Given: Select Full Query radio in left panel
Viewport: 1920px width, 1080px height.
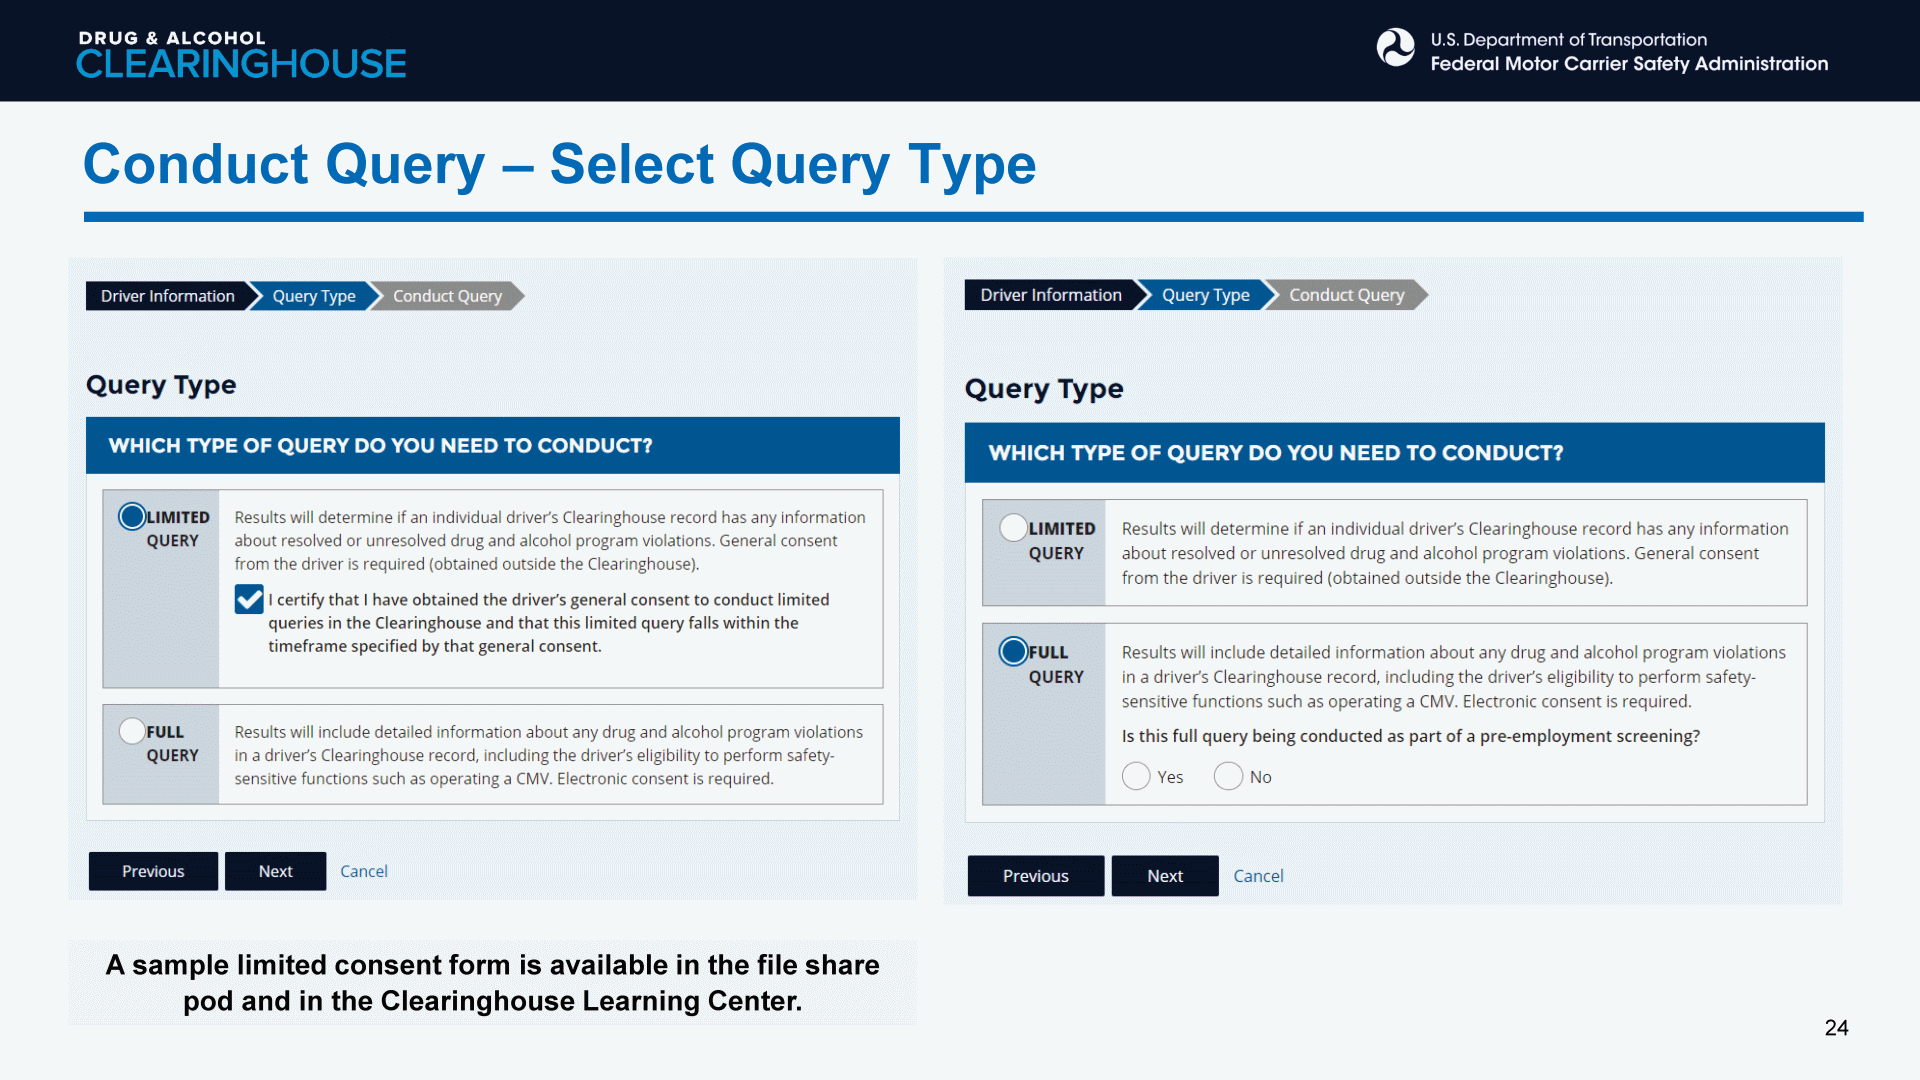Looking at the screenshot, I should [x=132, y=731].
